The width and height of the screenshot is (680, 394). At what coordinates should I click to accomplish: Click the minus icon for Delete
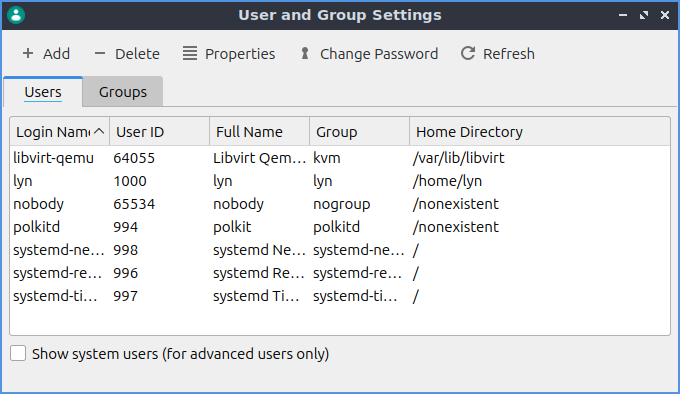click(100, 53)
